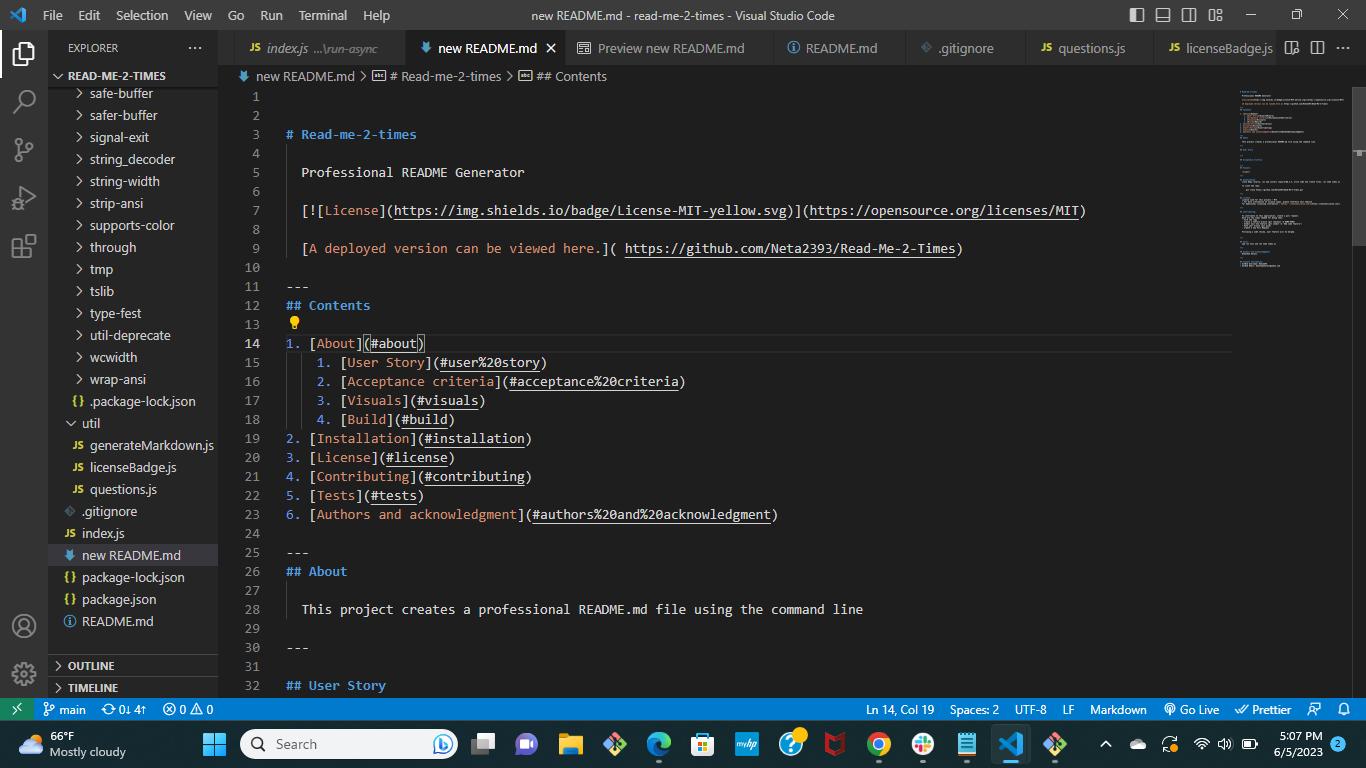Screen dimensions: 1366x768
Task: Open the Accounts menu icon
Action: pos(24,626)
